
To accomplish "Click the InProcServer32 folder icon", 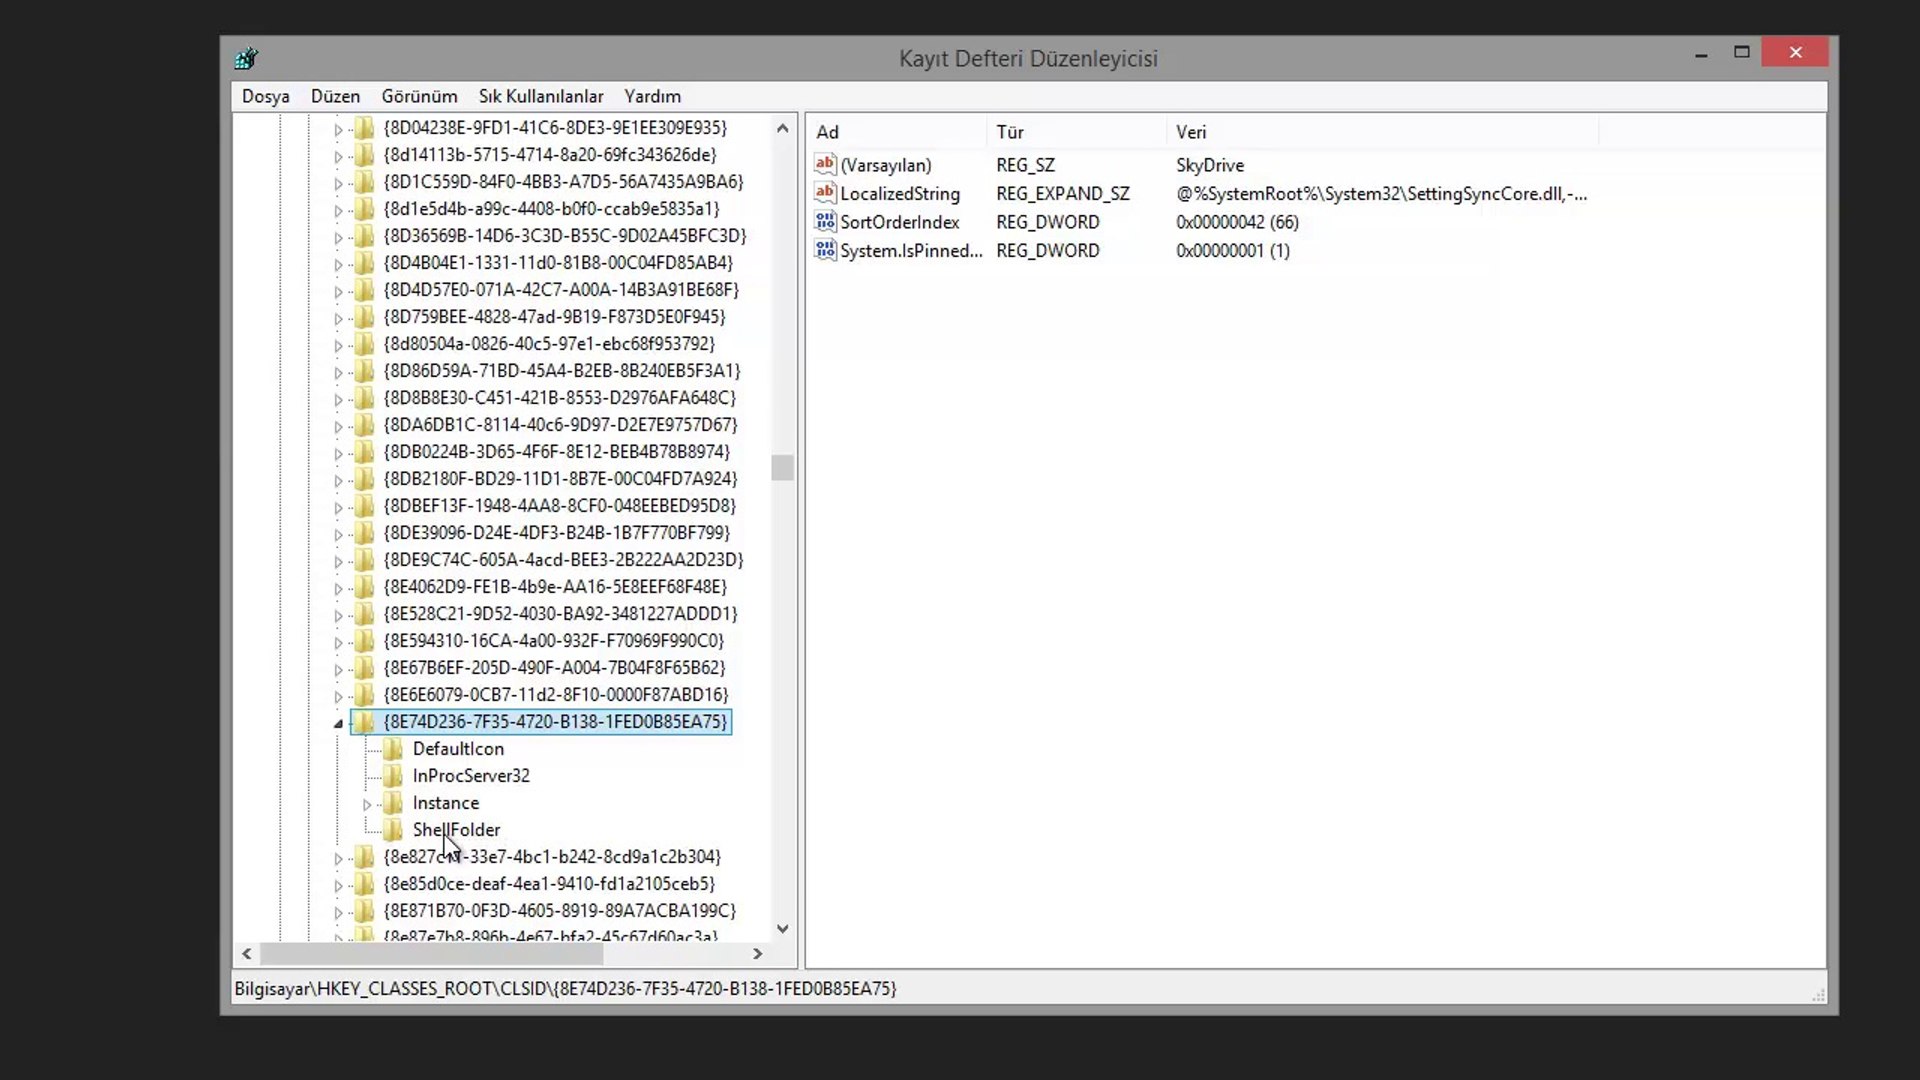I will [x=394, y=776].
